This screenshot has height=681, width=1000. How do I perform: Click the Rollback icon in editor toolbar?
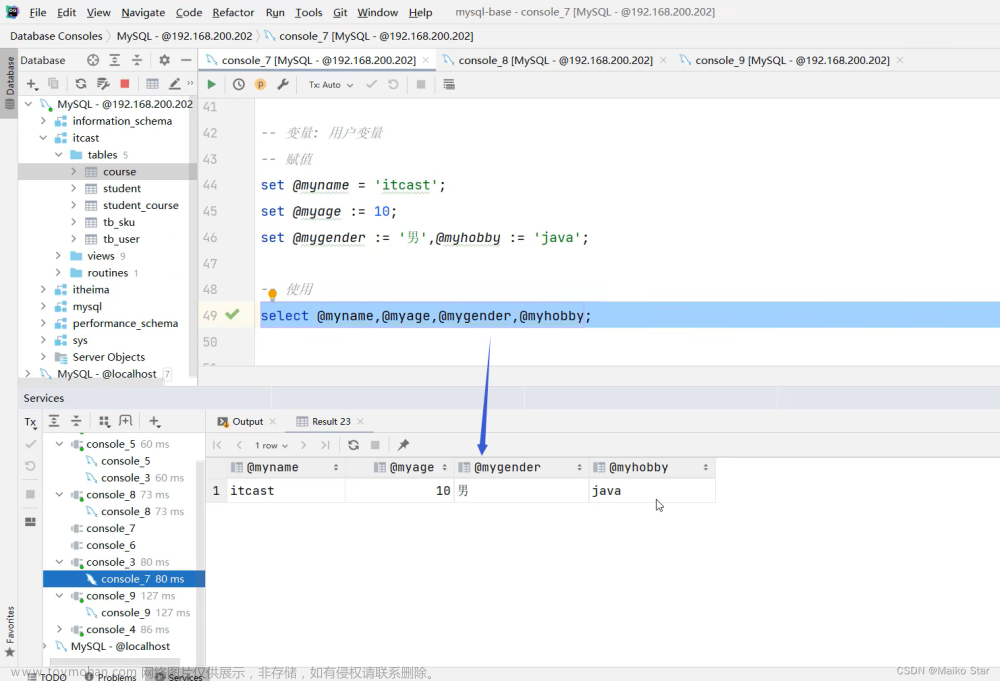click(393, 84)
